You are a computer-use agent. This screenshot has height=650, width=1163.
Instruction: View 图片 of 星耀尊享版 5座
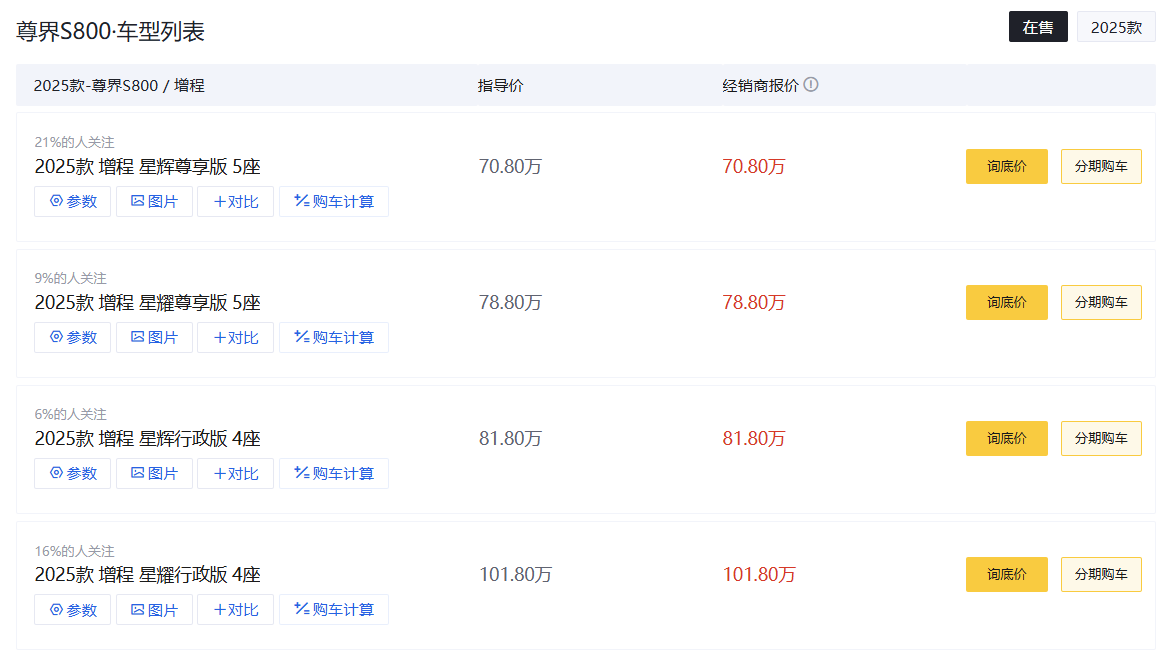click(154, 338)
